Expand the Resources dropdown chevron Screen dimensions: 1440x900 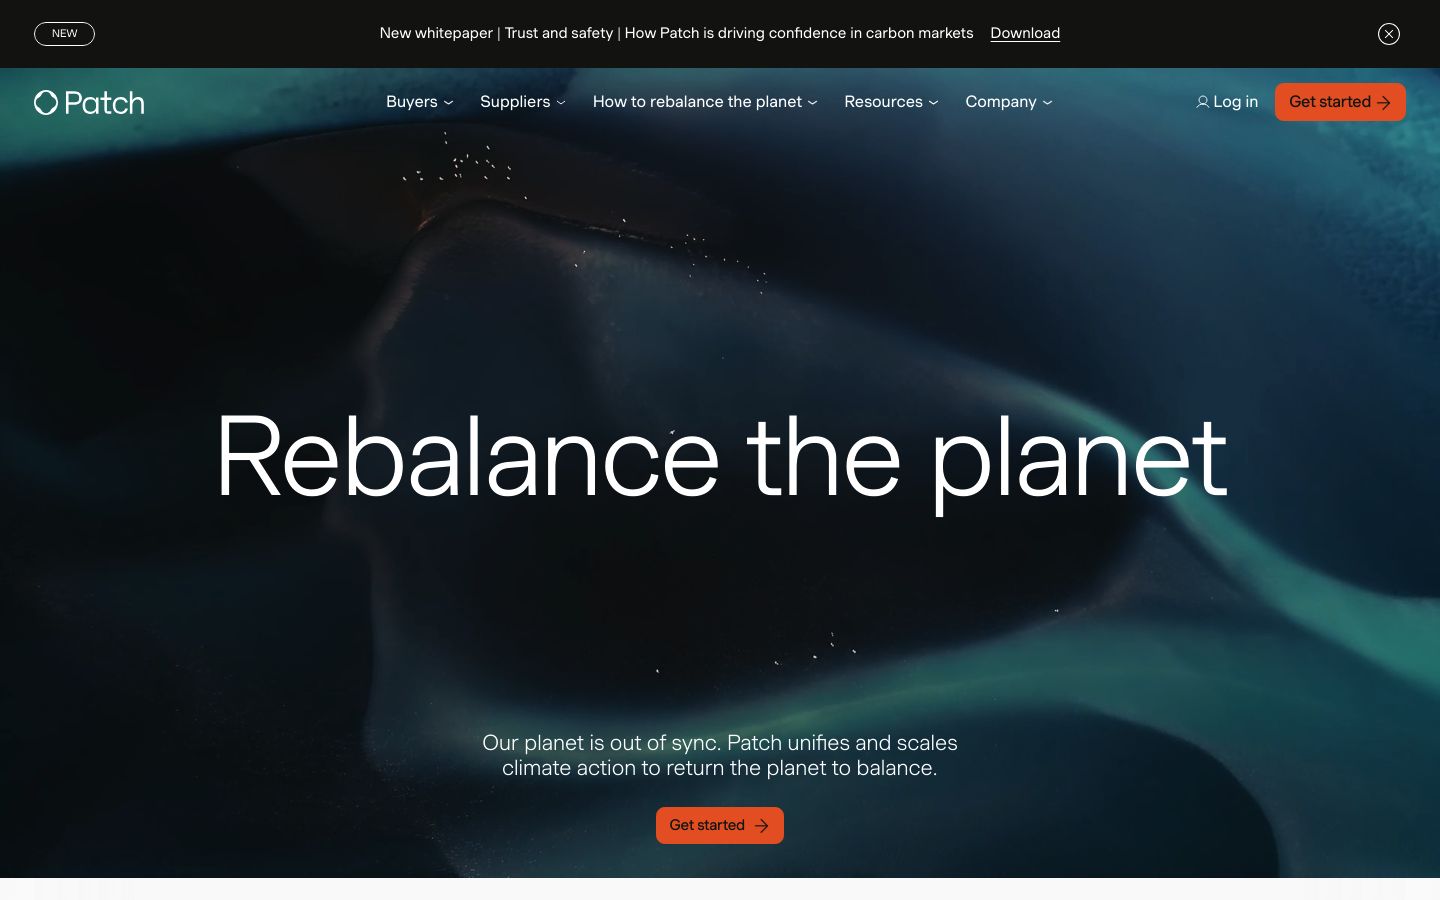pyautogui.click(x=934, y=103)
